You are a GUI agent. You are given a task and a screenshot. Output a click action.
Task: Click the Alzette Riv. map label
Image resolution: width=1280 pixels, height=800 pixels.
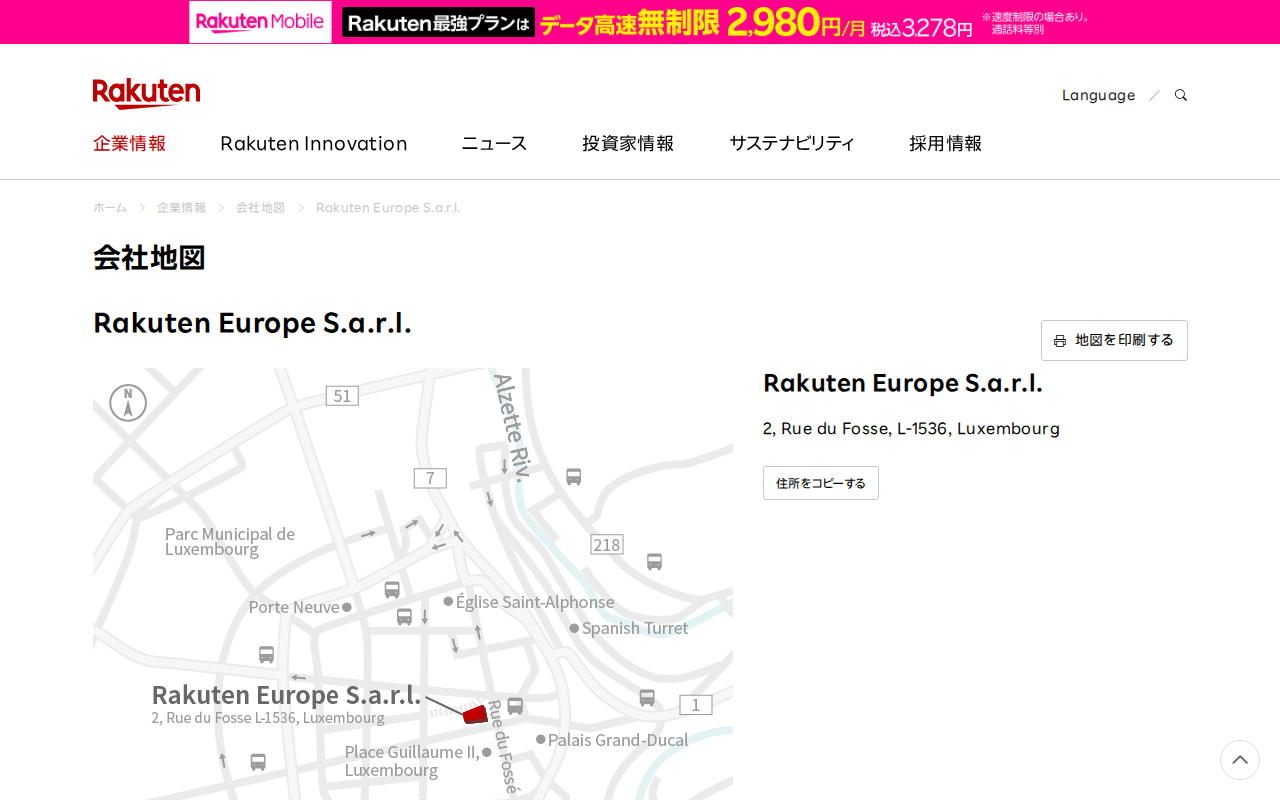511,428
